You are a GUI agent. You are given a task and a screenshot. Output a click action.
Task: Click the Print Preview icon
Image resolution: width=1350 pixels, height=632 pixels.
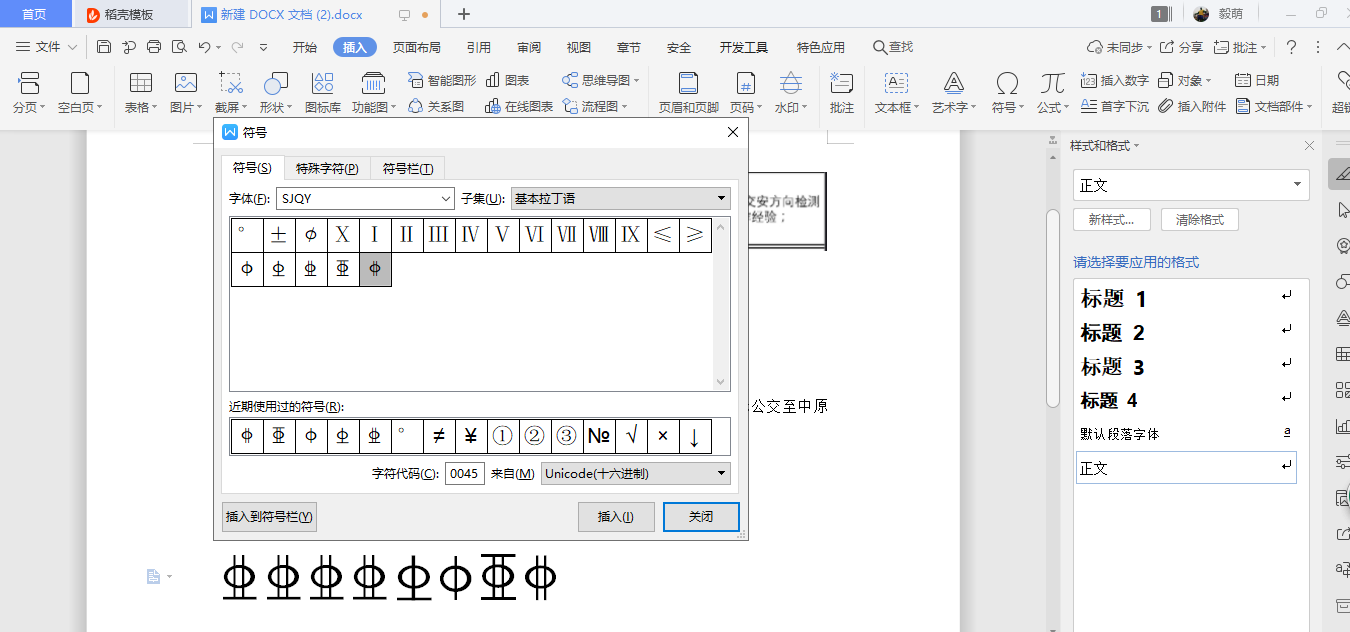pyautogui.click(x=179, y=47)
